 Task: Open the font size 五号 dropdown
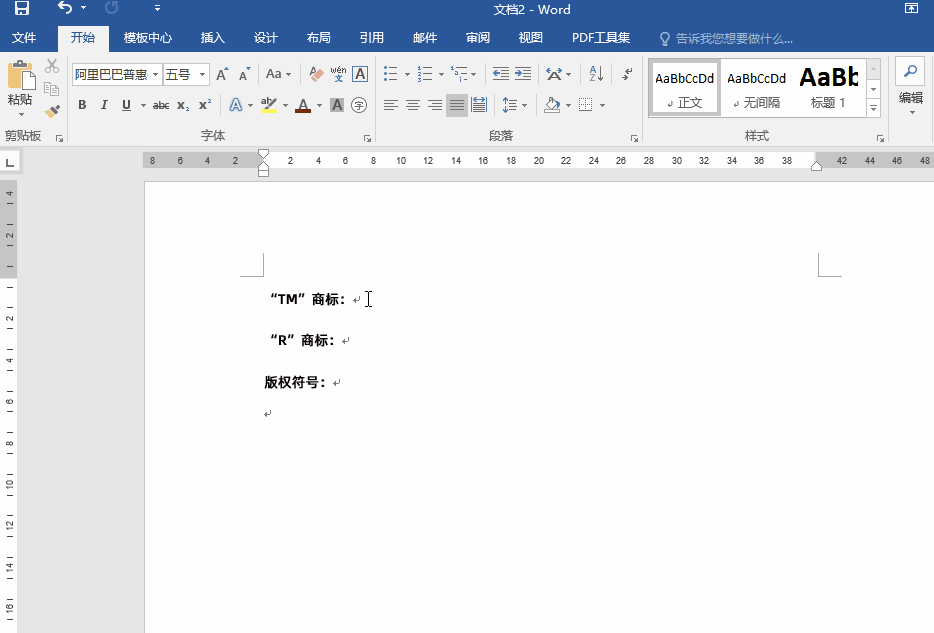pos(203,75)
